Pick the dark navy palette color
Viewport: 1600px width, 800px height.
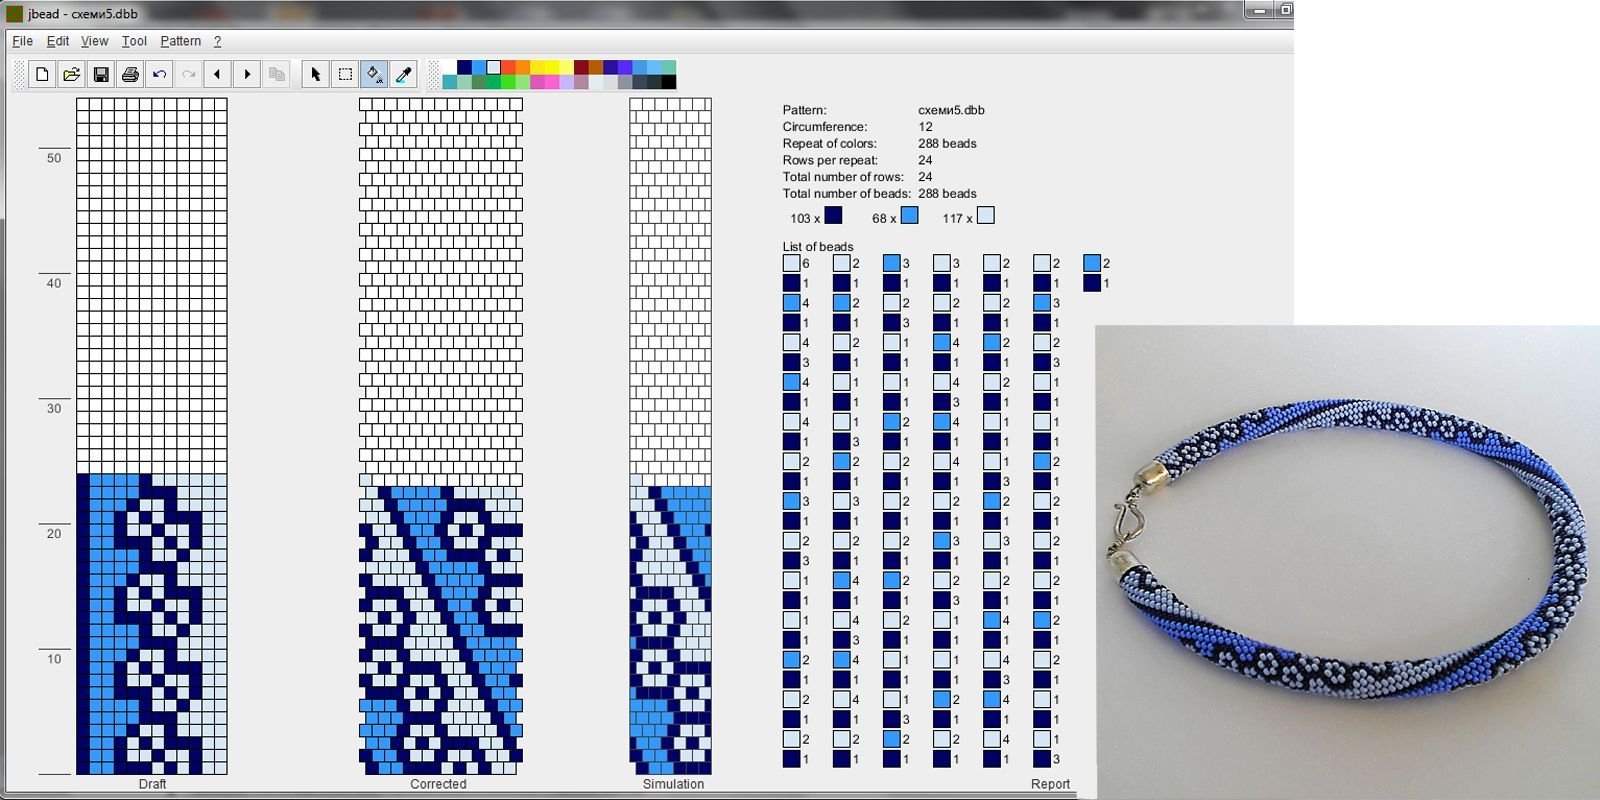[464, 67]
